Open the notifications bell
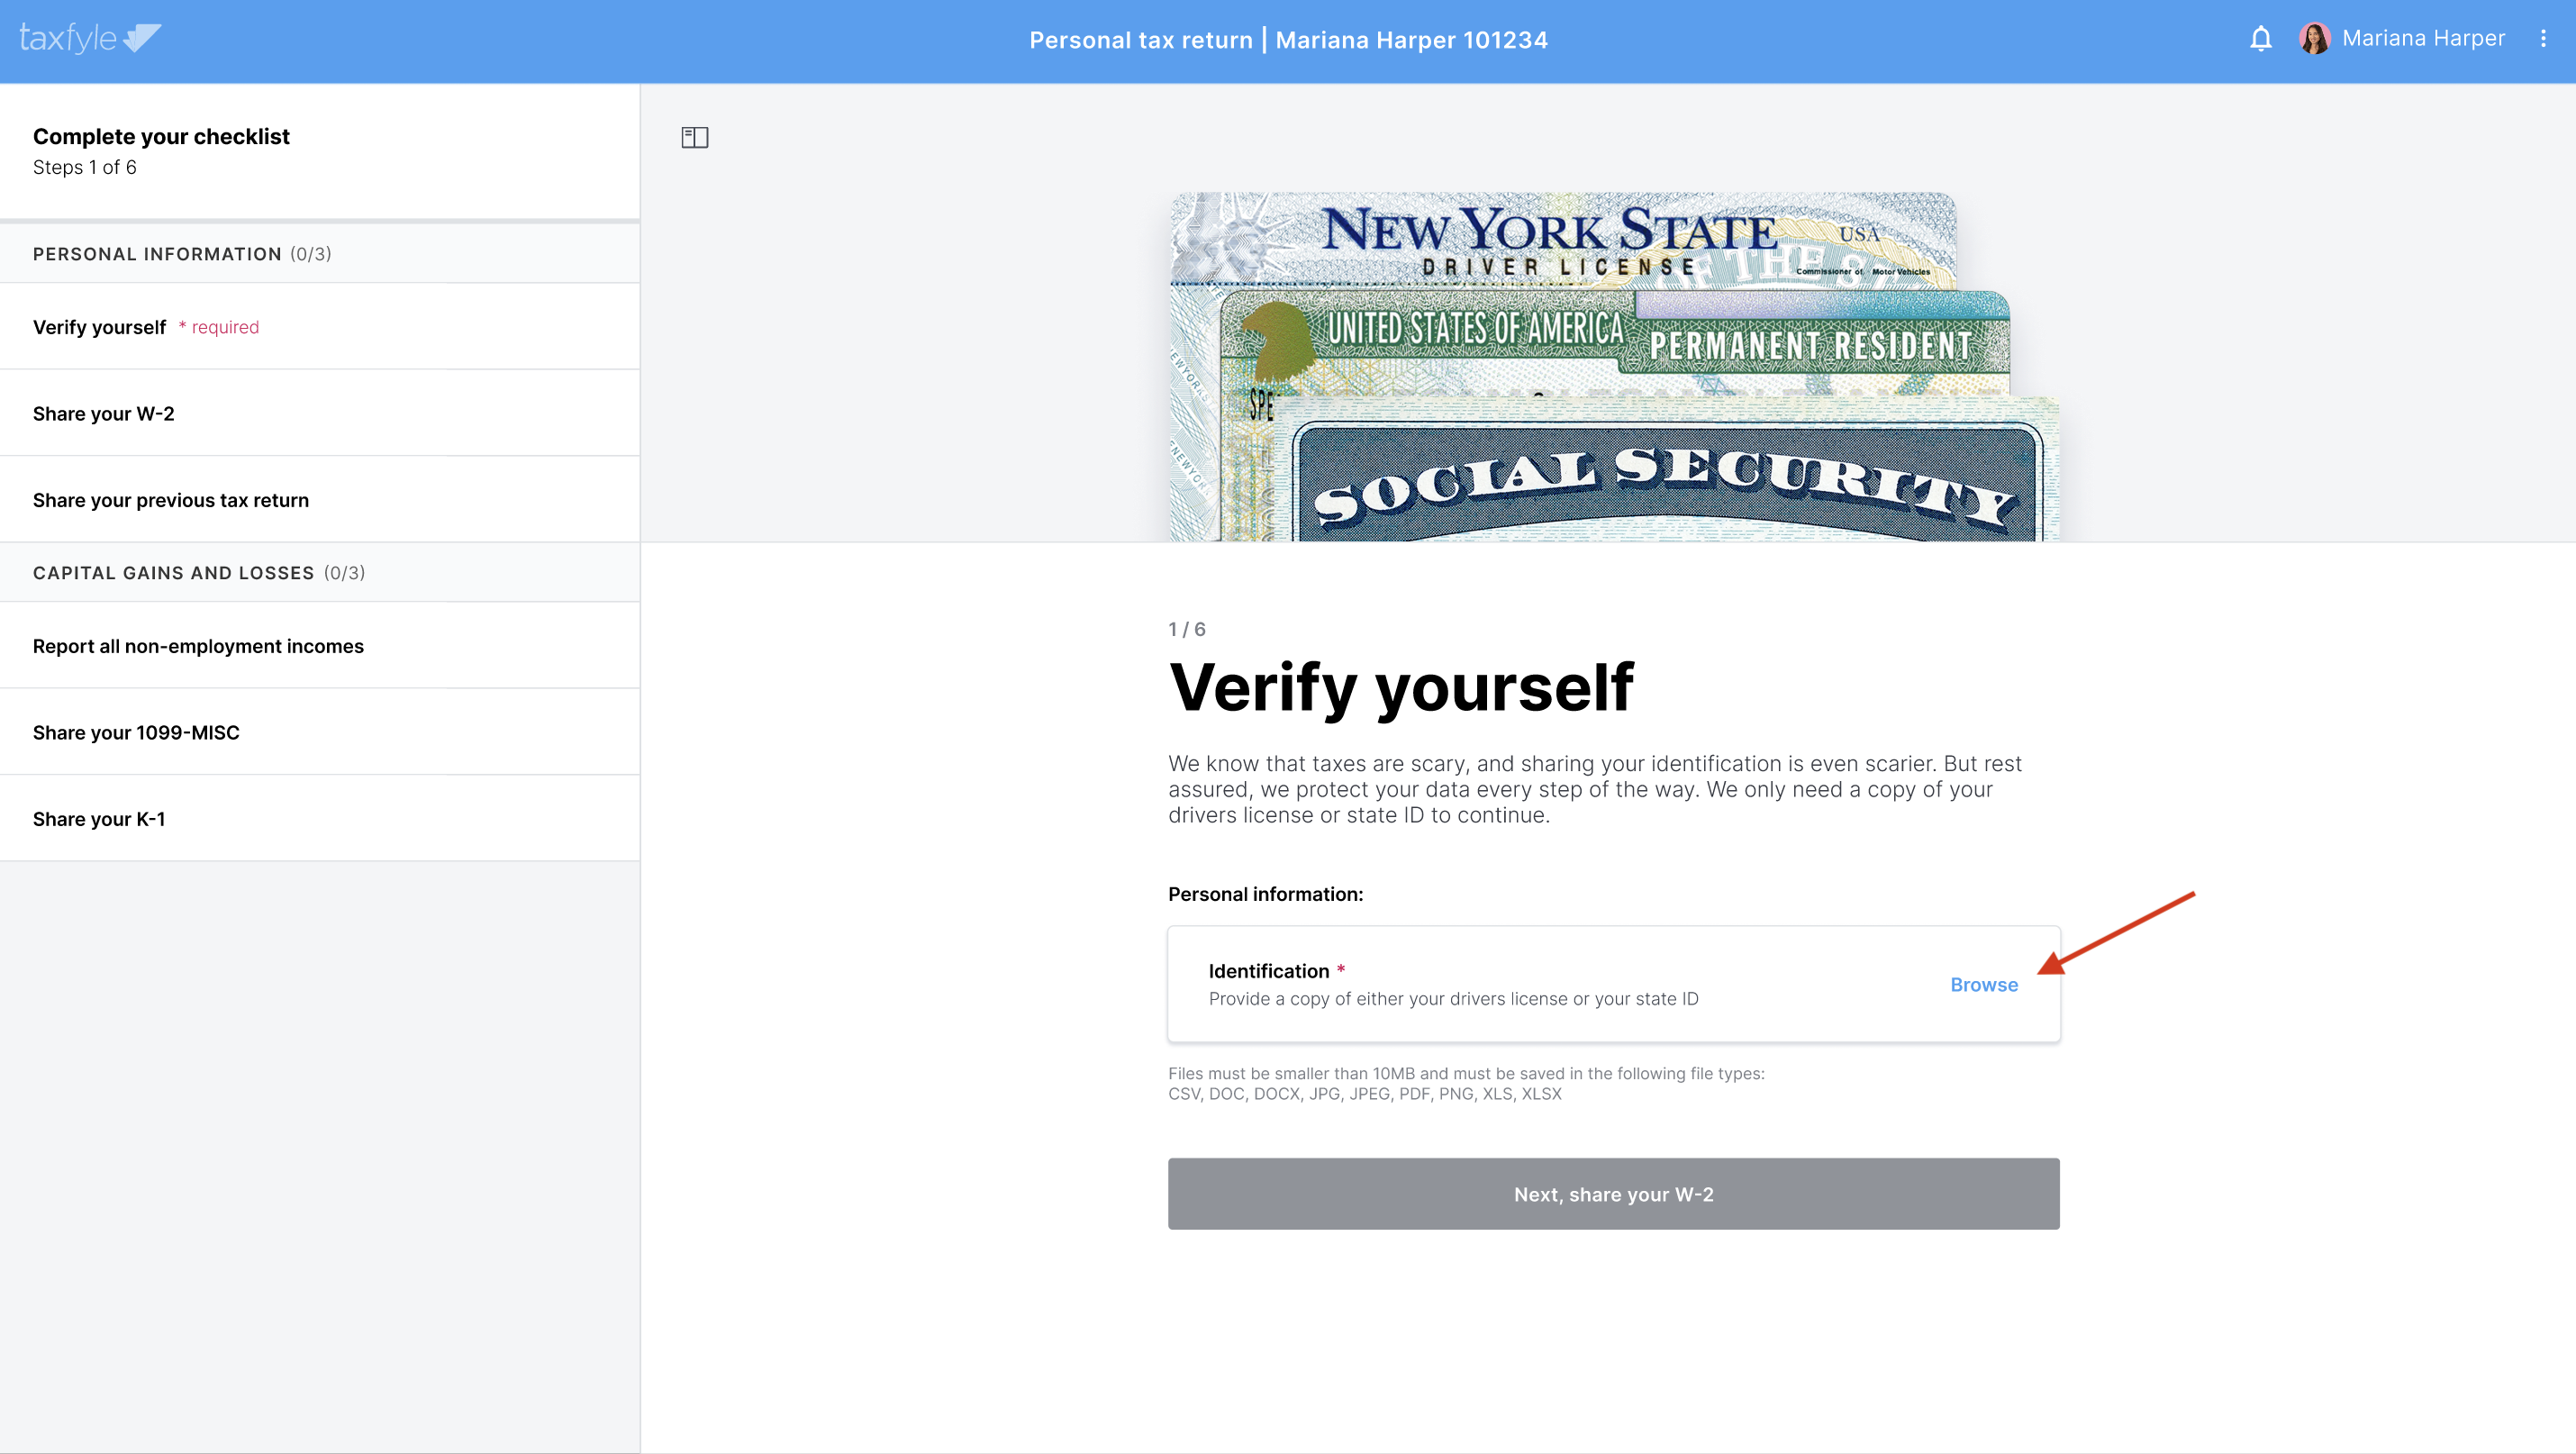 [x=2261, y=39]
